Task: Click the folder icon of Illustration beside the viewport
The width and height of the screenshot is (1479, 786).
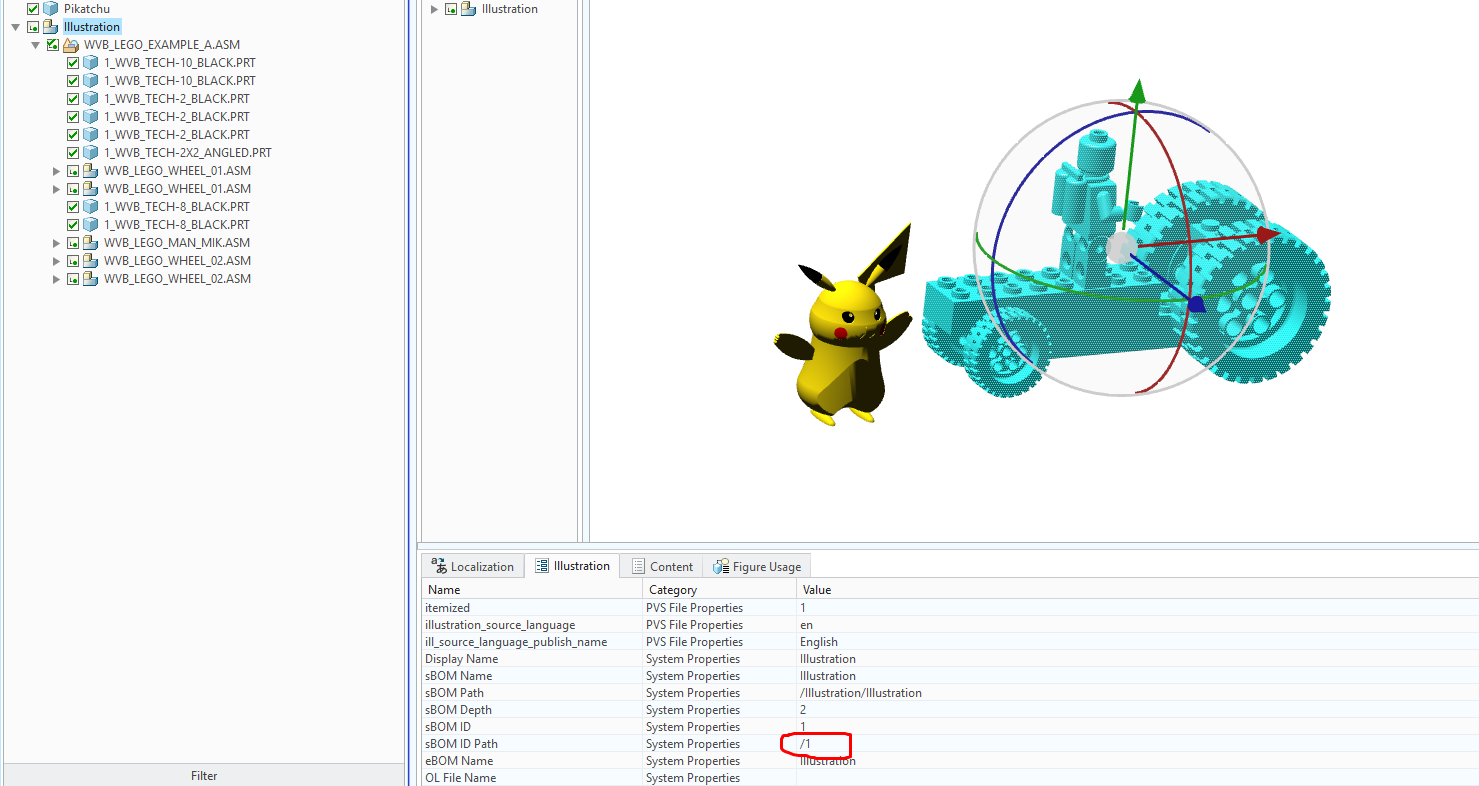Action: coord(468,9)
